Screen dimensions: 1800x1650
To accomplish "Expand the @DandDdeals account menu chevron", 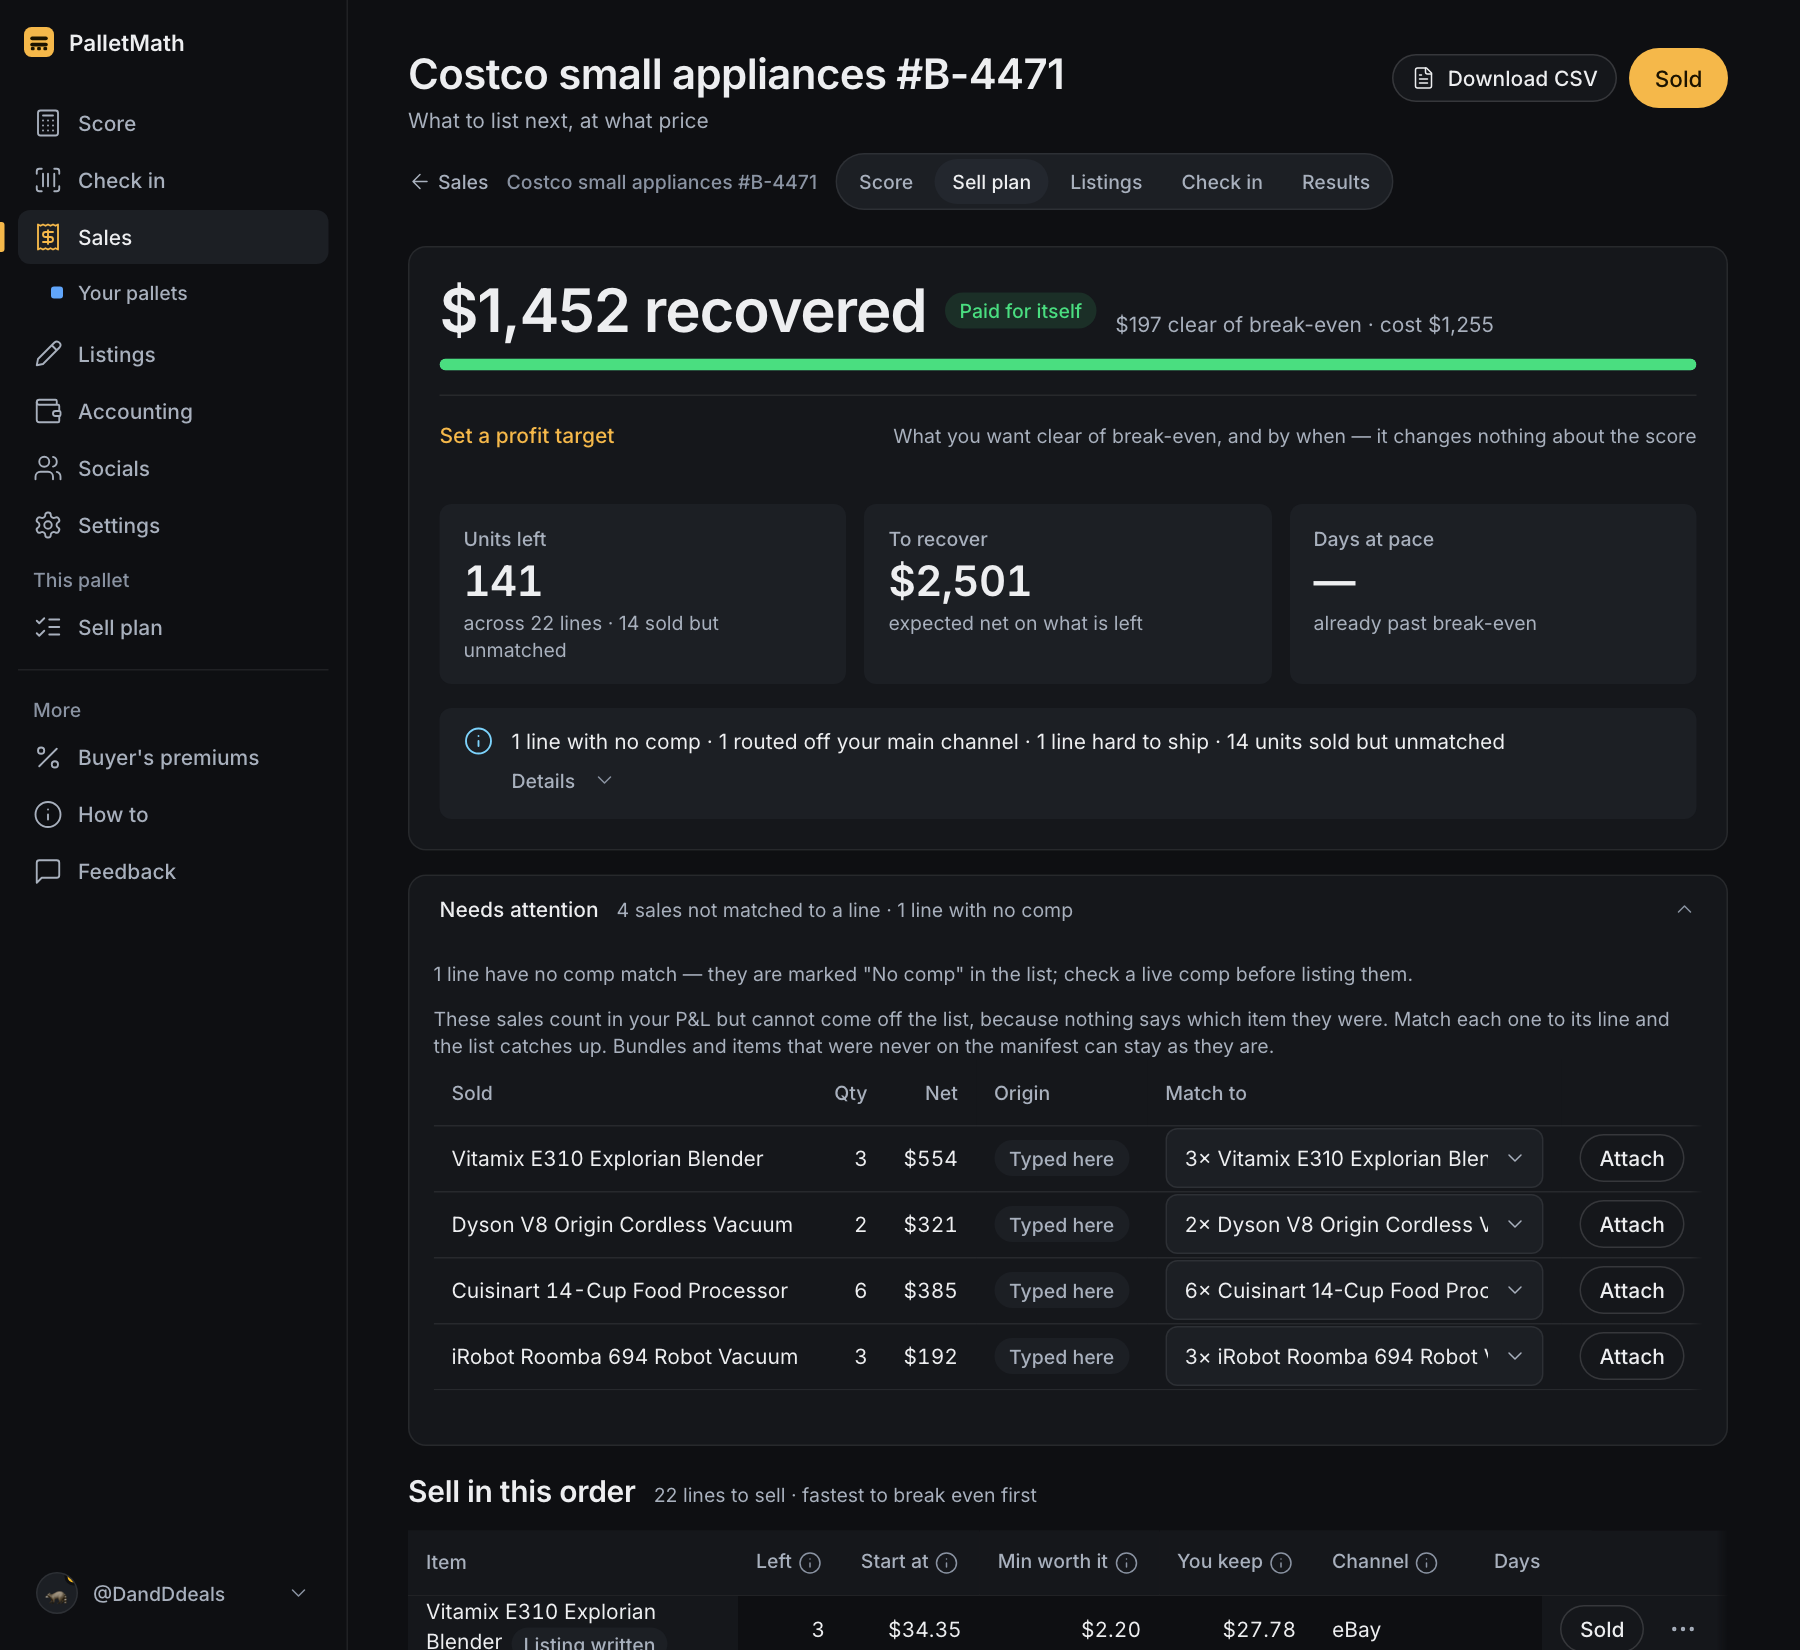I will 298,1593.
